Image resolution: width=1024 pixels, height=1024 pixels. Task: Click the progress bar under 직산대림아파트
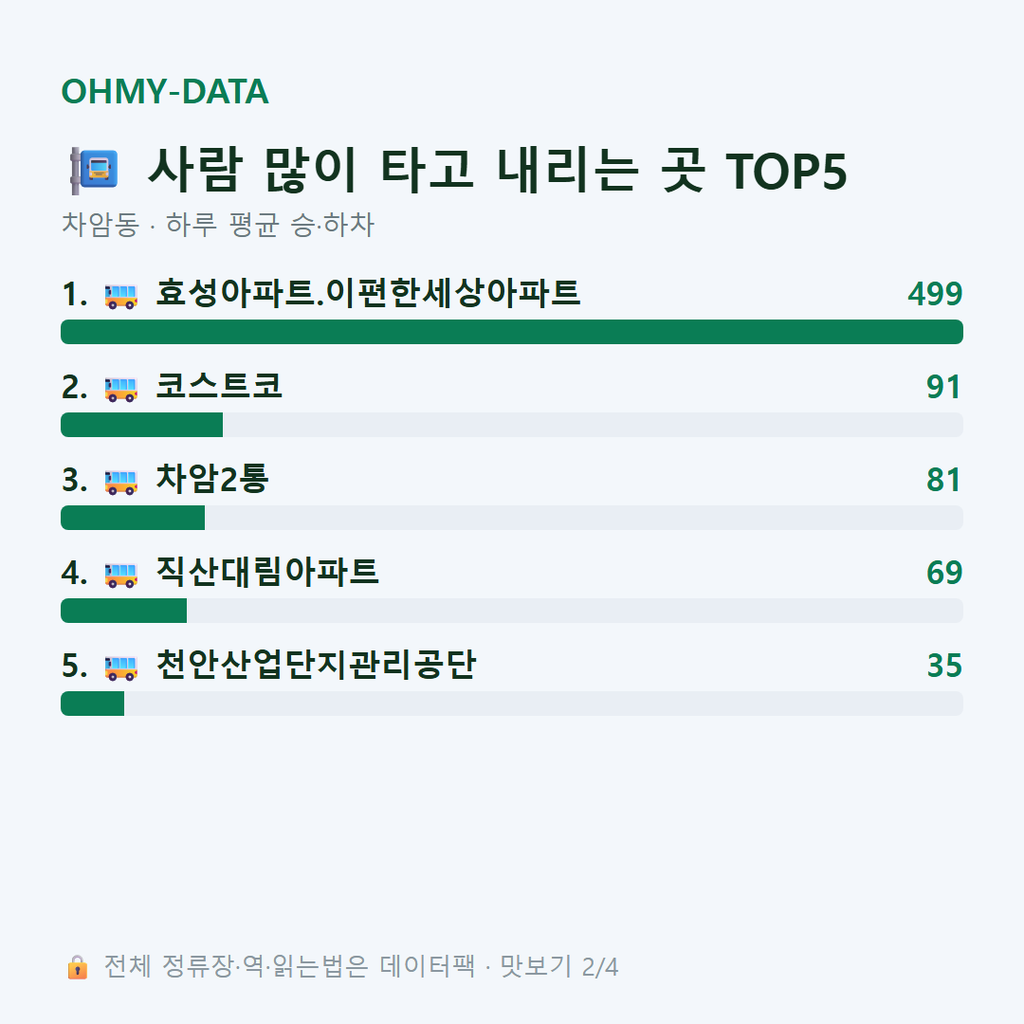pos(512,610)
